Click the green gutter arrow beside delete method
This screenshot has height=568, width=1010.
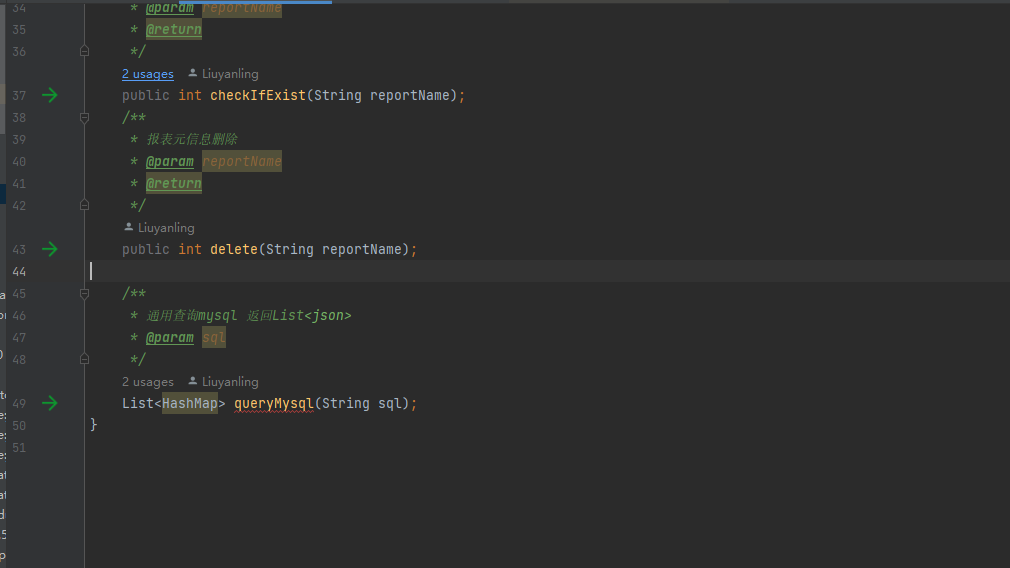click(49, 249)
